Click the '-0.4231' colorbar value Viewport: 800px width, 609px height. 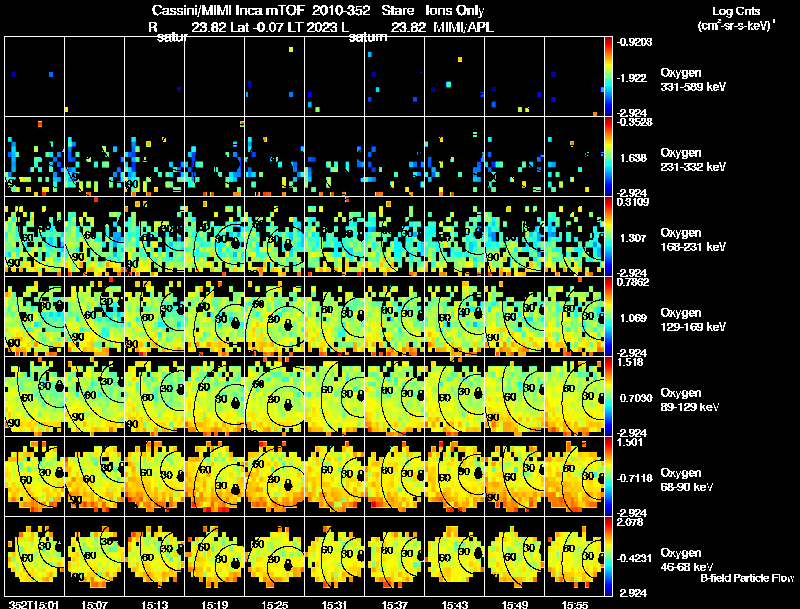click(x=634, y=559)
